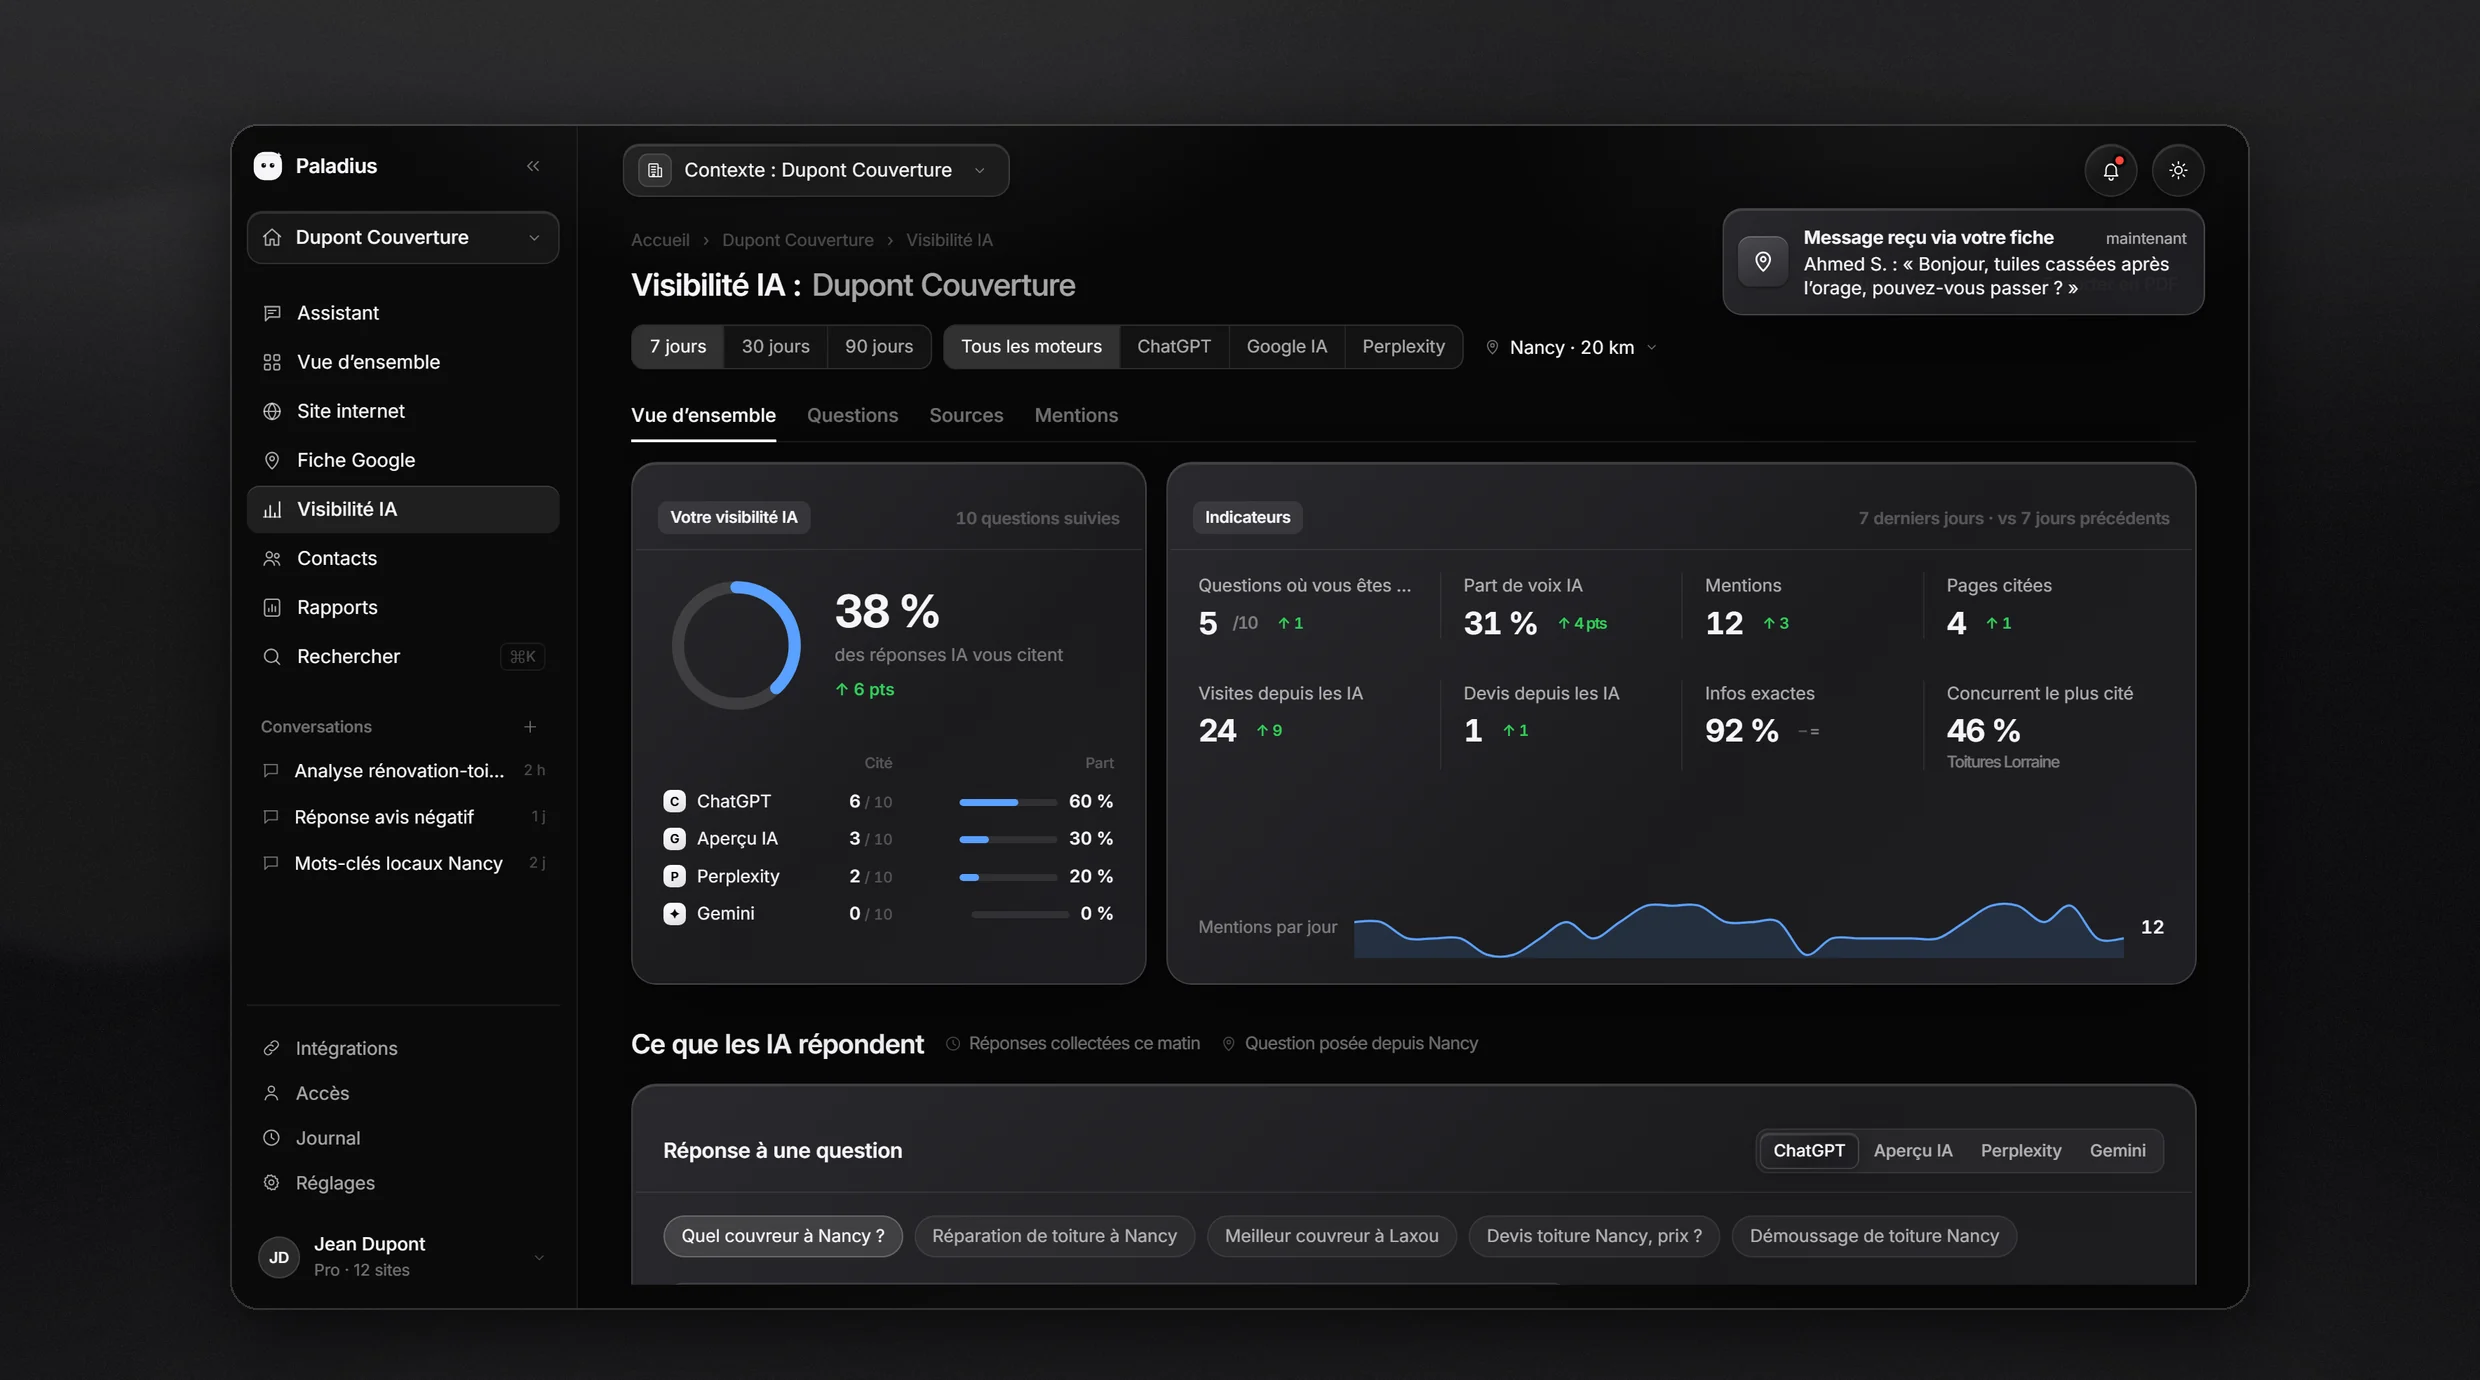Select Tous les moteurs filter
The width and height of the screenshot is (2480, 1380).
tap(1031, 346)
